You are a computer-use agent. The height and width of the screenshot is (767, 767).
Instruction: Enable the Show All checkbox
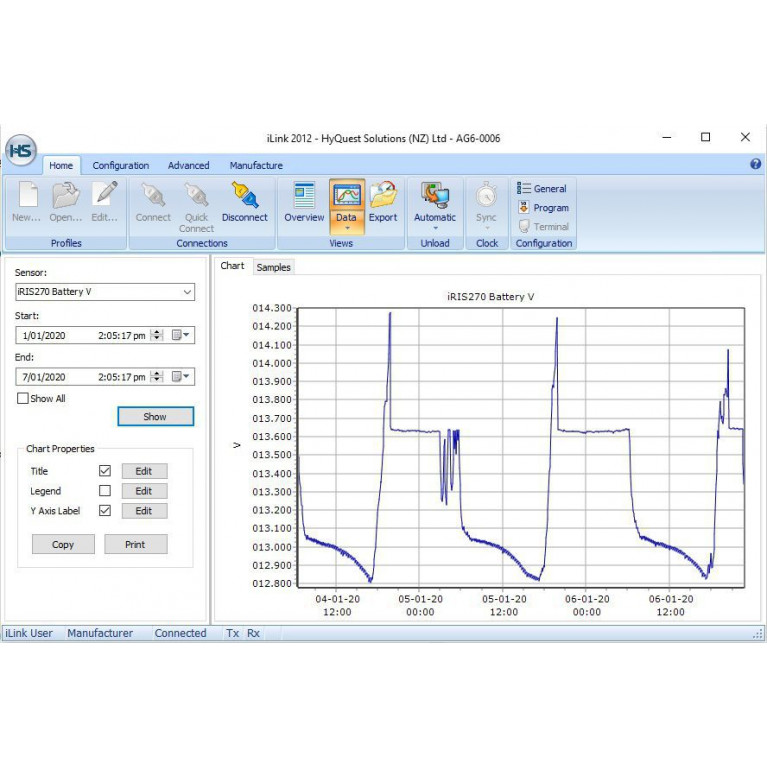pyautogui.click(x=23, y=398)
